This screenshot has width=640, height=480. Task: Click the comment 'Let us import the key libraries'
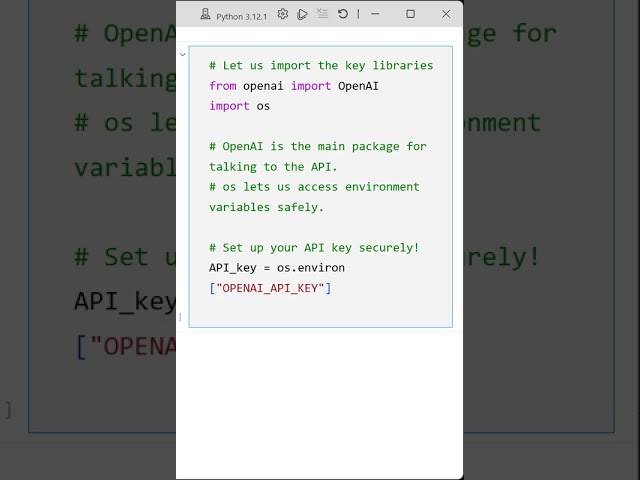(x=321, y=65)
